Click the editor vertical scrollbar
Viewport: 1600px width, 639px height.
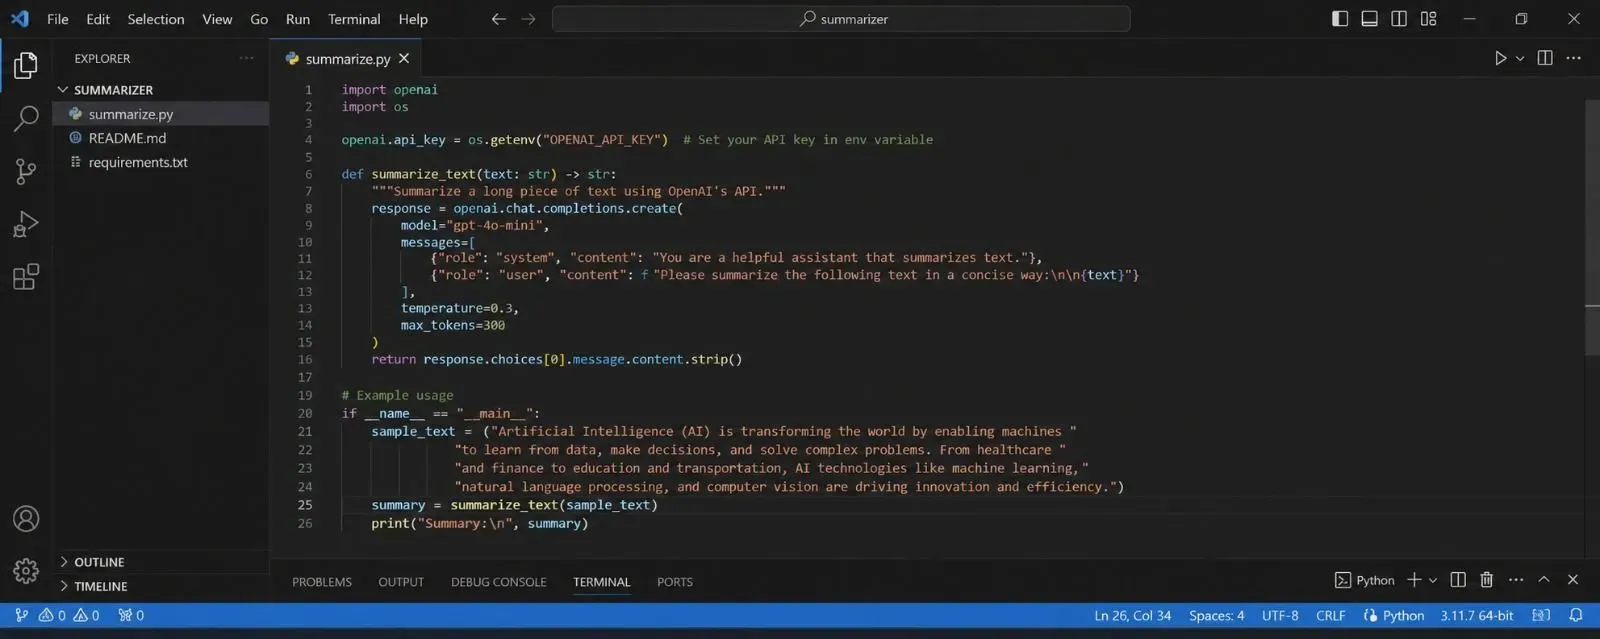click(1592, 228)
